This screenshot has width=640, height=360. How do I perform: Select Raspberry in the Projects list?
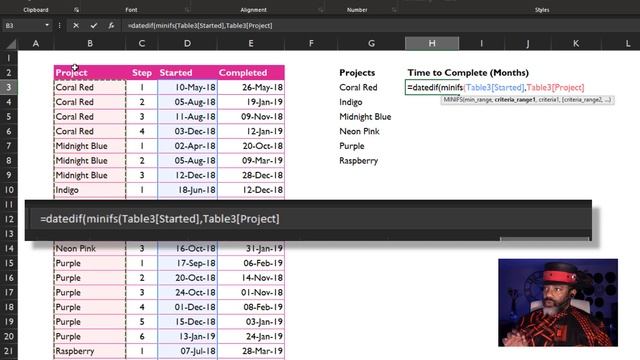(358, 161)
